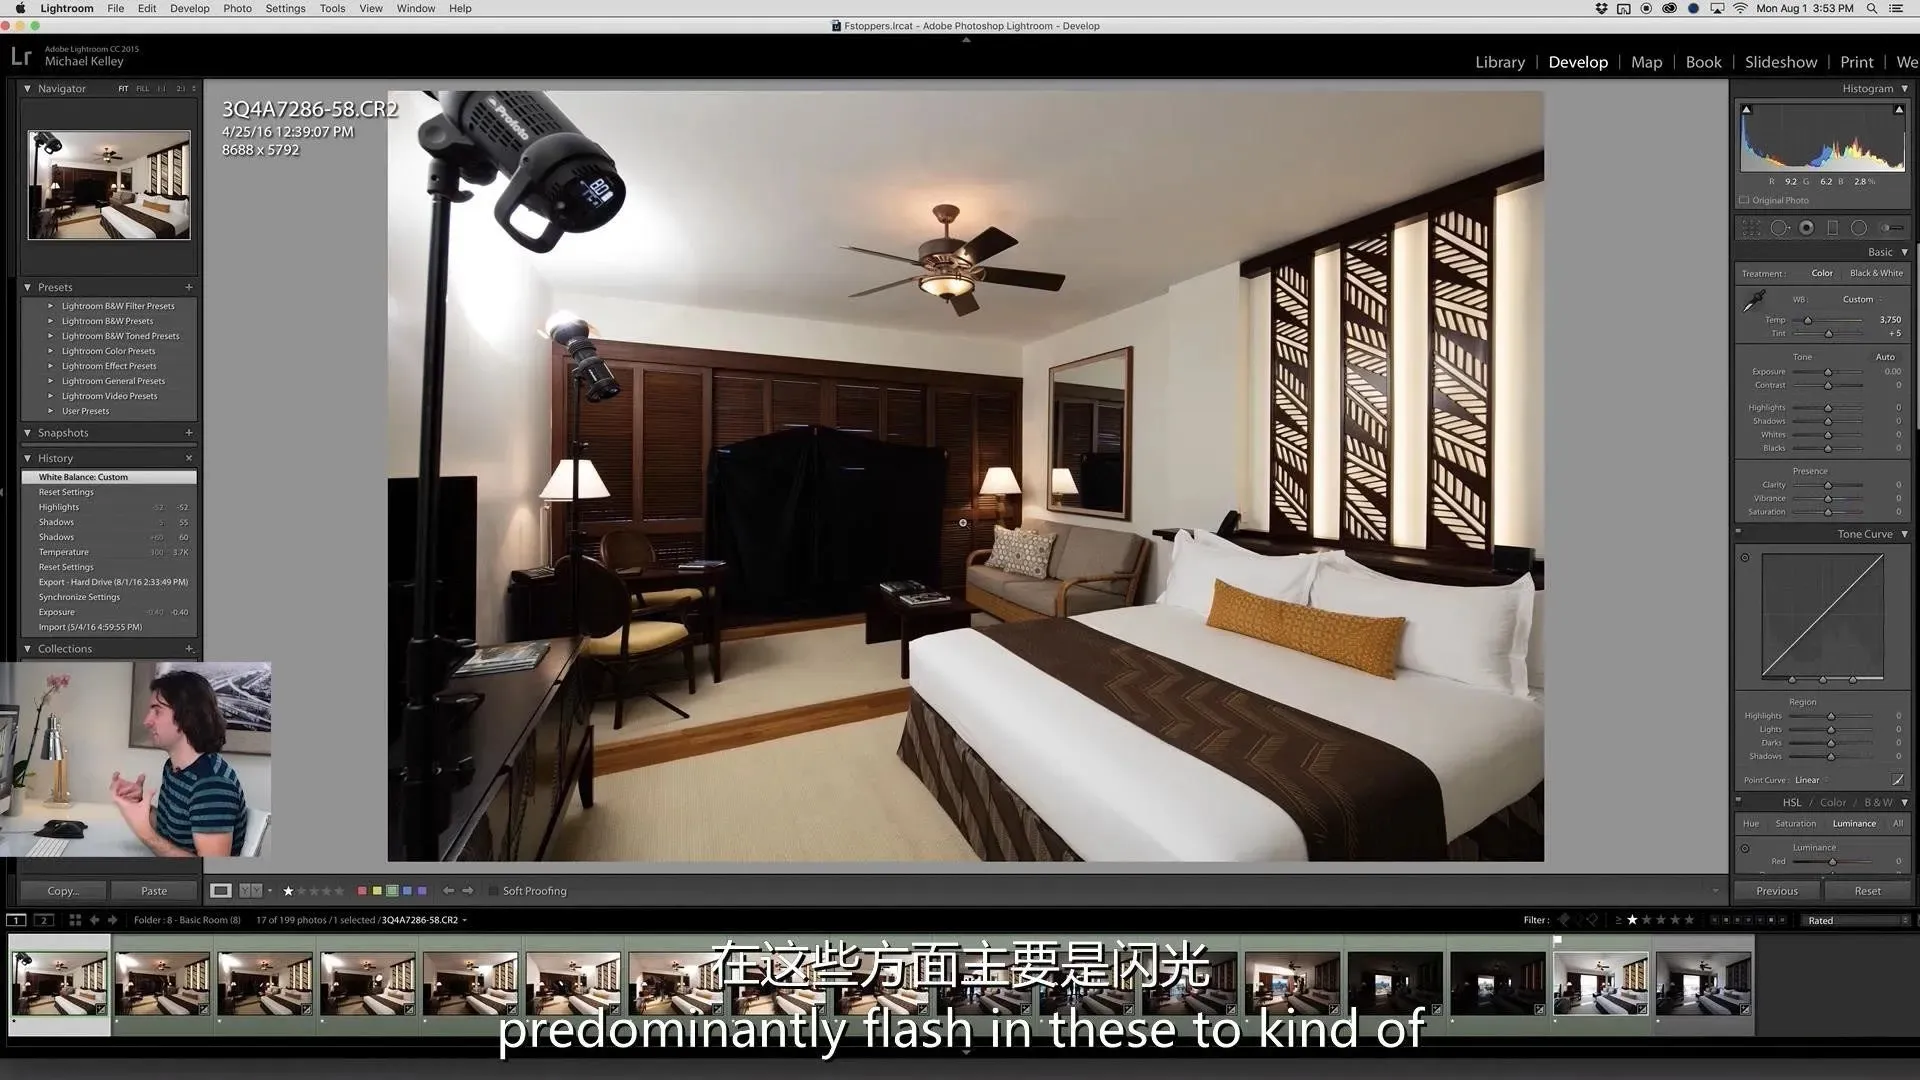
Task: Enable the Soft Proofing checkbox
Action: coord(493,891)
